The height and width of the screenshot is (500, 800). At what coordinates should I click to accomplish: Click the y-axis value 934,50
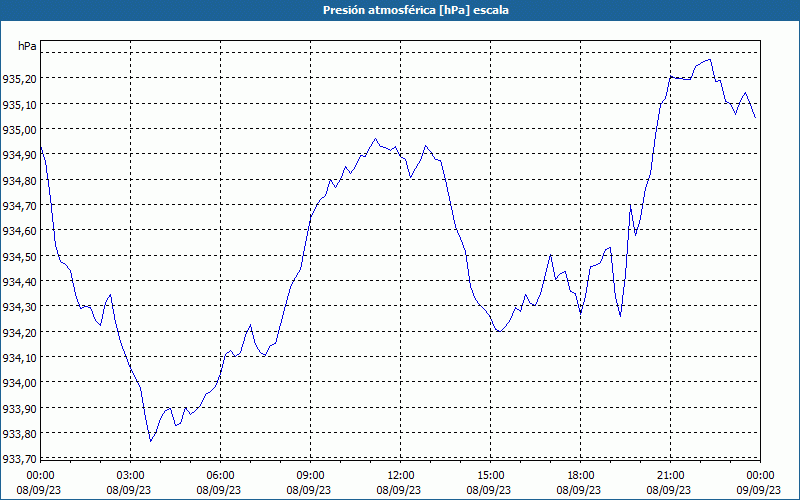pyautogui.click(x=19, y=256)
